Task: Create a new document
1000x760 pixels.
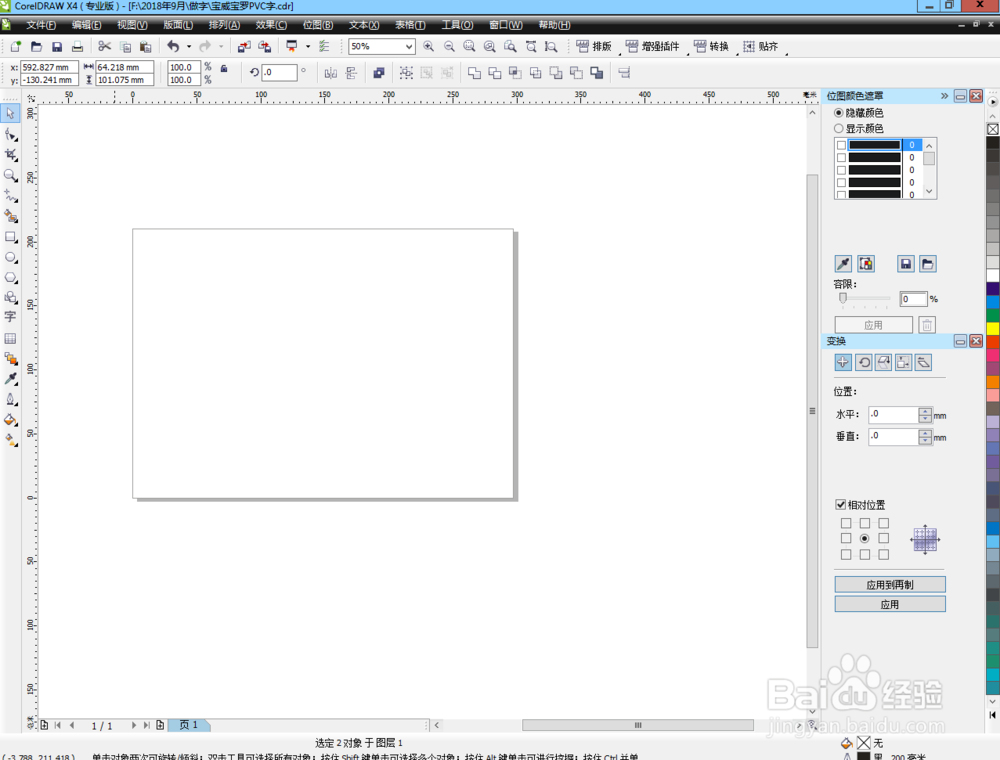Action: coord(16,47)
